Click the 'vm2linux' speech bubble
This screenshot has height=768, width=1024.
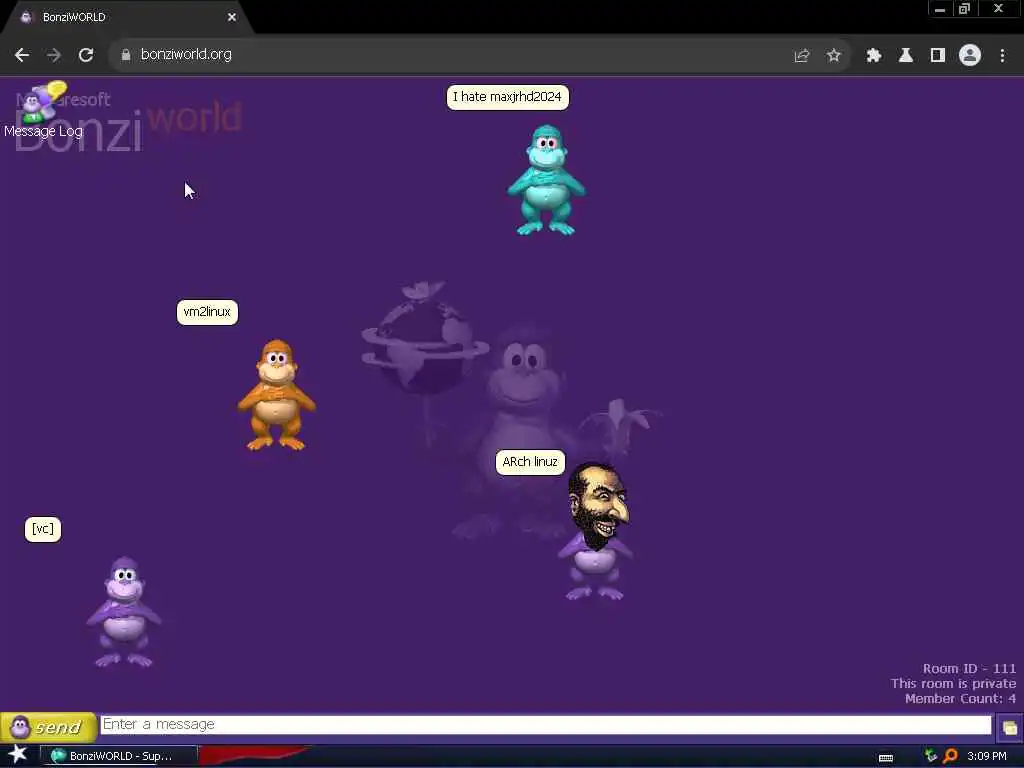[207, 312]
